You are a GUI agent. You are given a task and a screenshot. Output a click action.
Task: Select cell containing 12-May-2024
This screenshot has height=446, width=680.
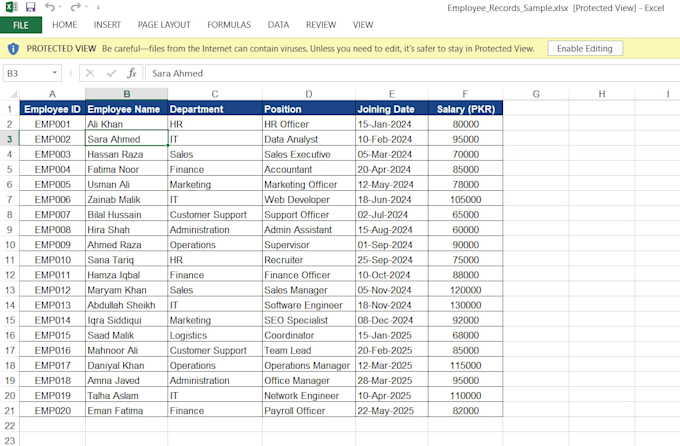(392, 184)
